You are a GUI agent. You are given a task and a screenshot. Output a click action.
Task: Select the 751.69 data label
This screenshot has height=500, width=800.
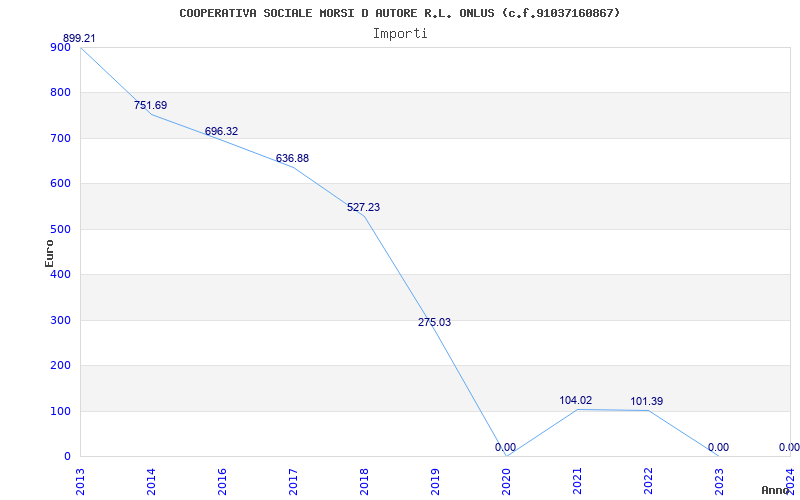[x=151, y=105]
